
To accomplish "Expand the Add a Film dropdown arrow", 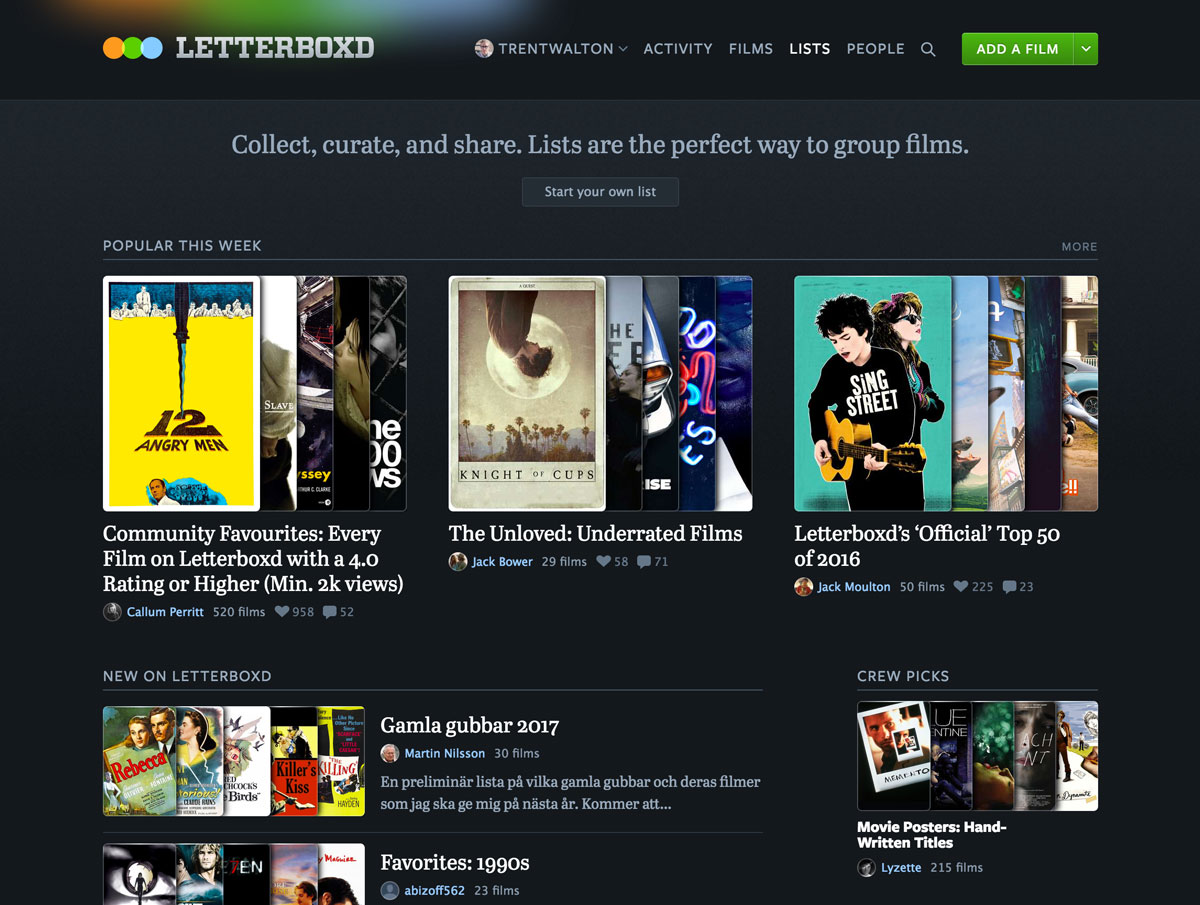I will [x=1085, y=49].
